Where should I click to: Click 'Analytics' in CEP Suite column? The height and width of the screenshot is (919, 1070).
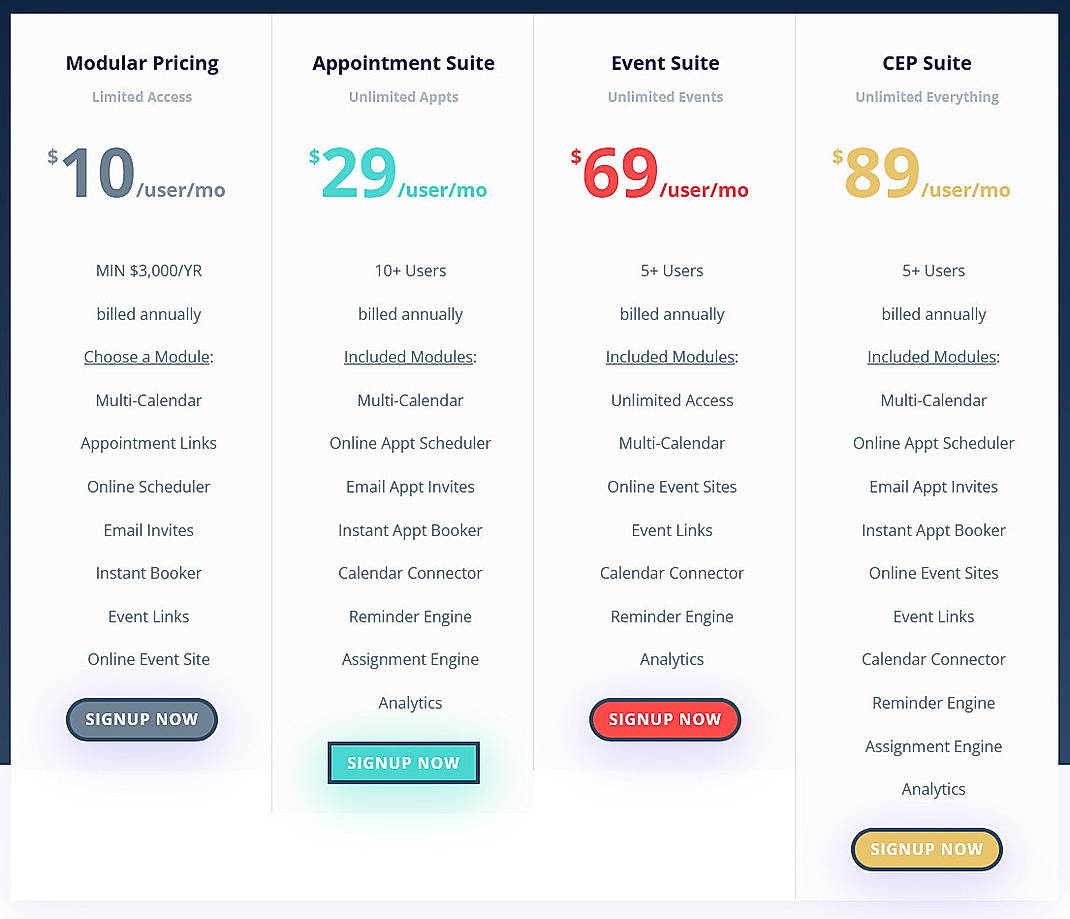coord(934,789)
